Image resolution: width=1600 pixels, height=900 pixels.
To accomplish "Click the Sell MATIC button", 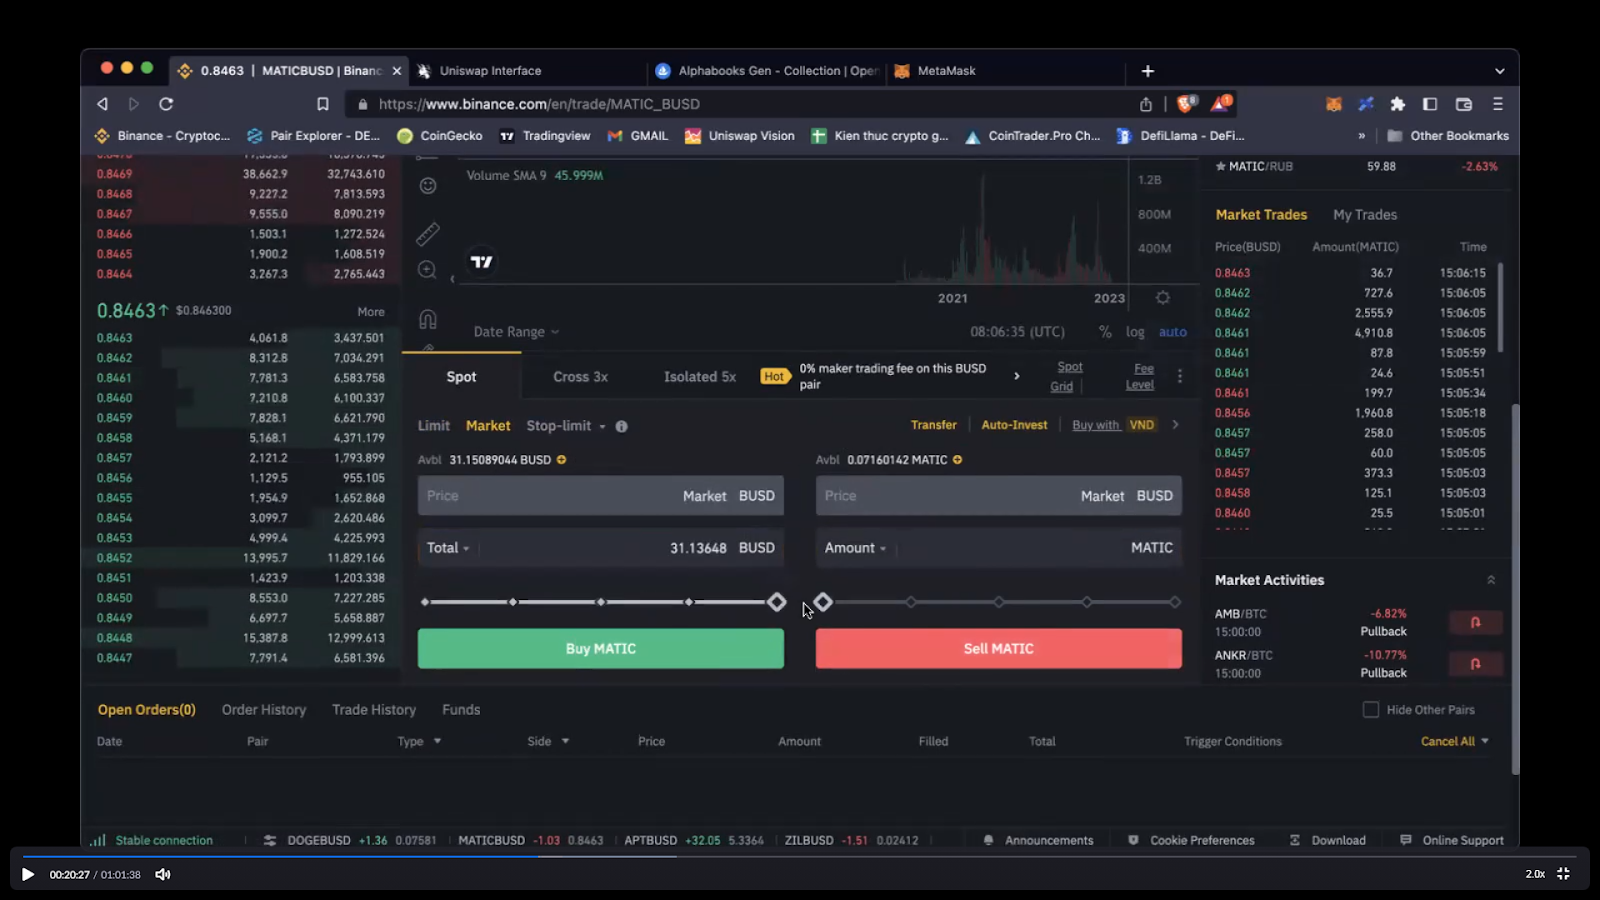I will 998,649.
